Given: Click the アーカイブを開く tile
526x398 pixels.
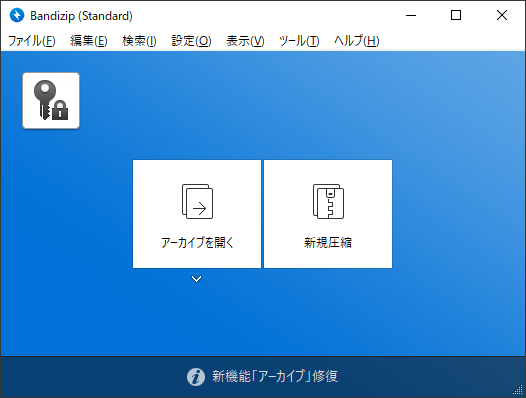Looking at the screenshot, I should (197, 214).
